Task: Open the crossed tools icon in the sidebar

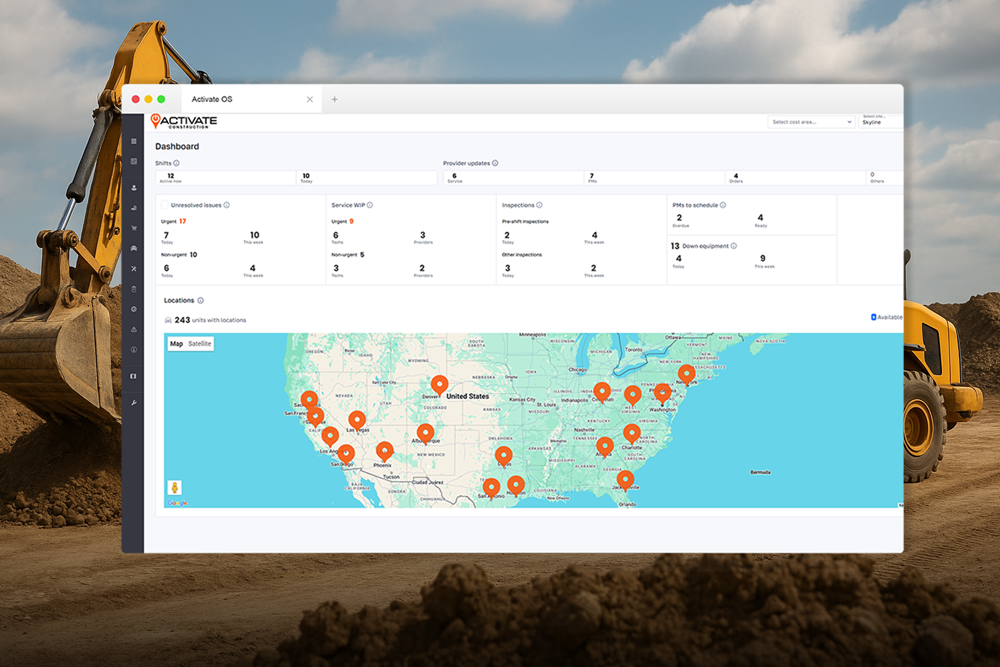Action: pyautogui.click(x=133, y=268)
